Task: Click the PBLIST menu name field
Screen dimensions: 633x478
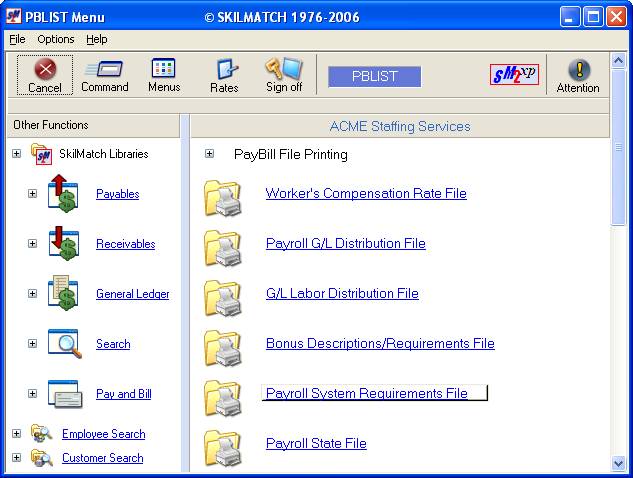Action: click(375, 77)
